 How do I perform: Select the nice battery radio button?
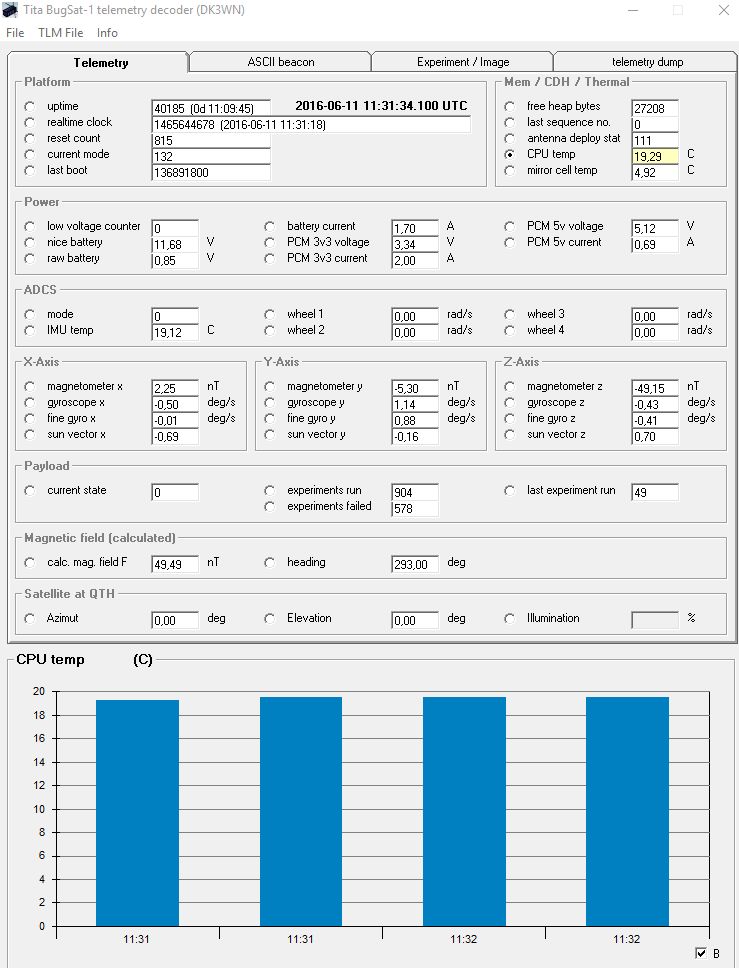(30, 243)
